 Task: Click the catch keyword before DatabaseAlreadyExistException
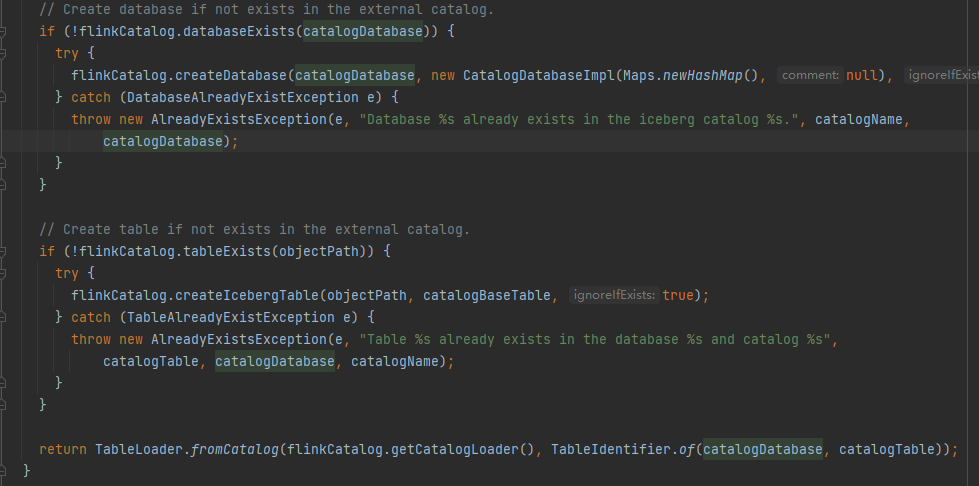pyautogui.click(x=91, y=97)
